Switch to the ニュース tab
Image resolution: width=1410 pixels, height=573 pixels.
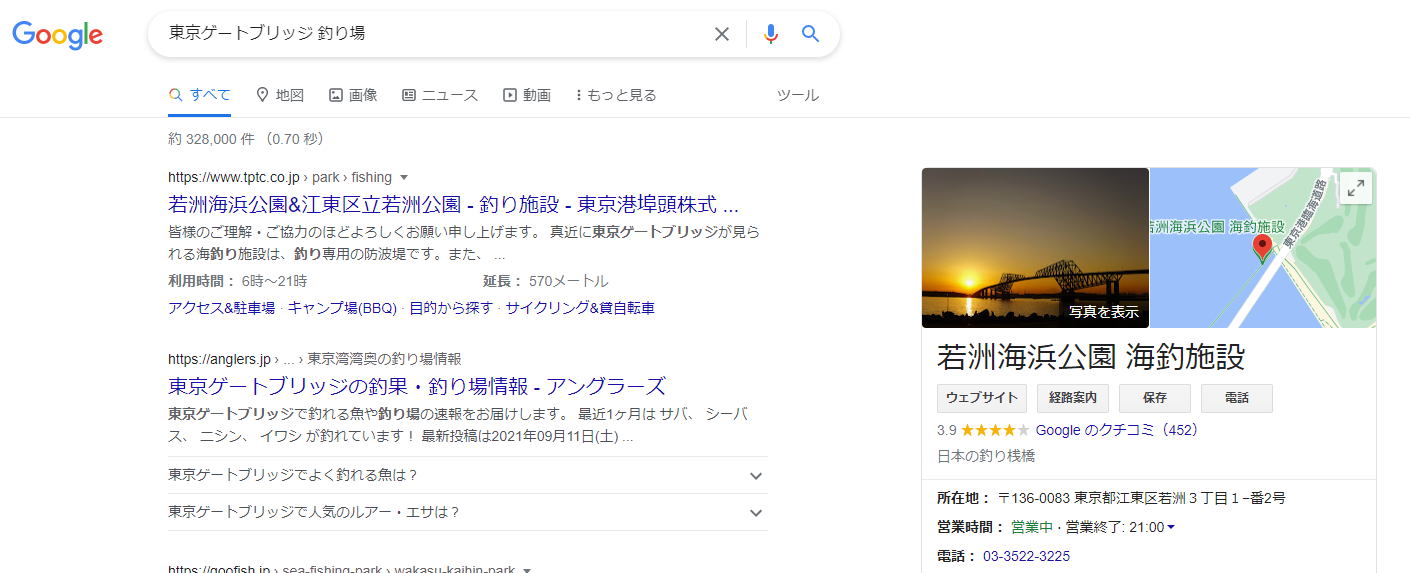click(440, 95)
